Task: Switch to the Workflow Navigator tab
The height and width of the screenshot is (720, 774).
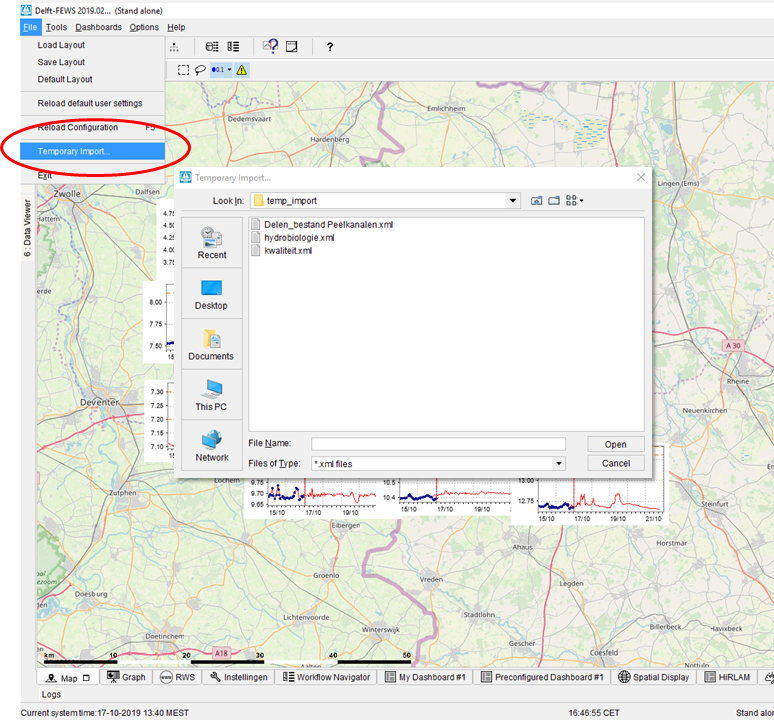Action: point(326,677)
